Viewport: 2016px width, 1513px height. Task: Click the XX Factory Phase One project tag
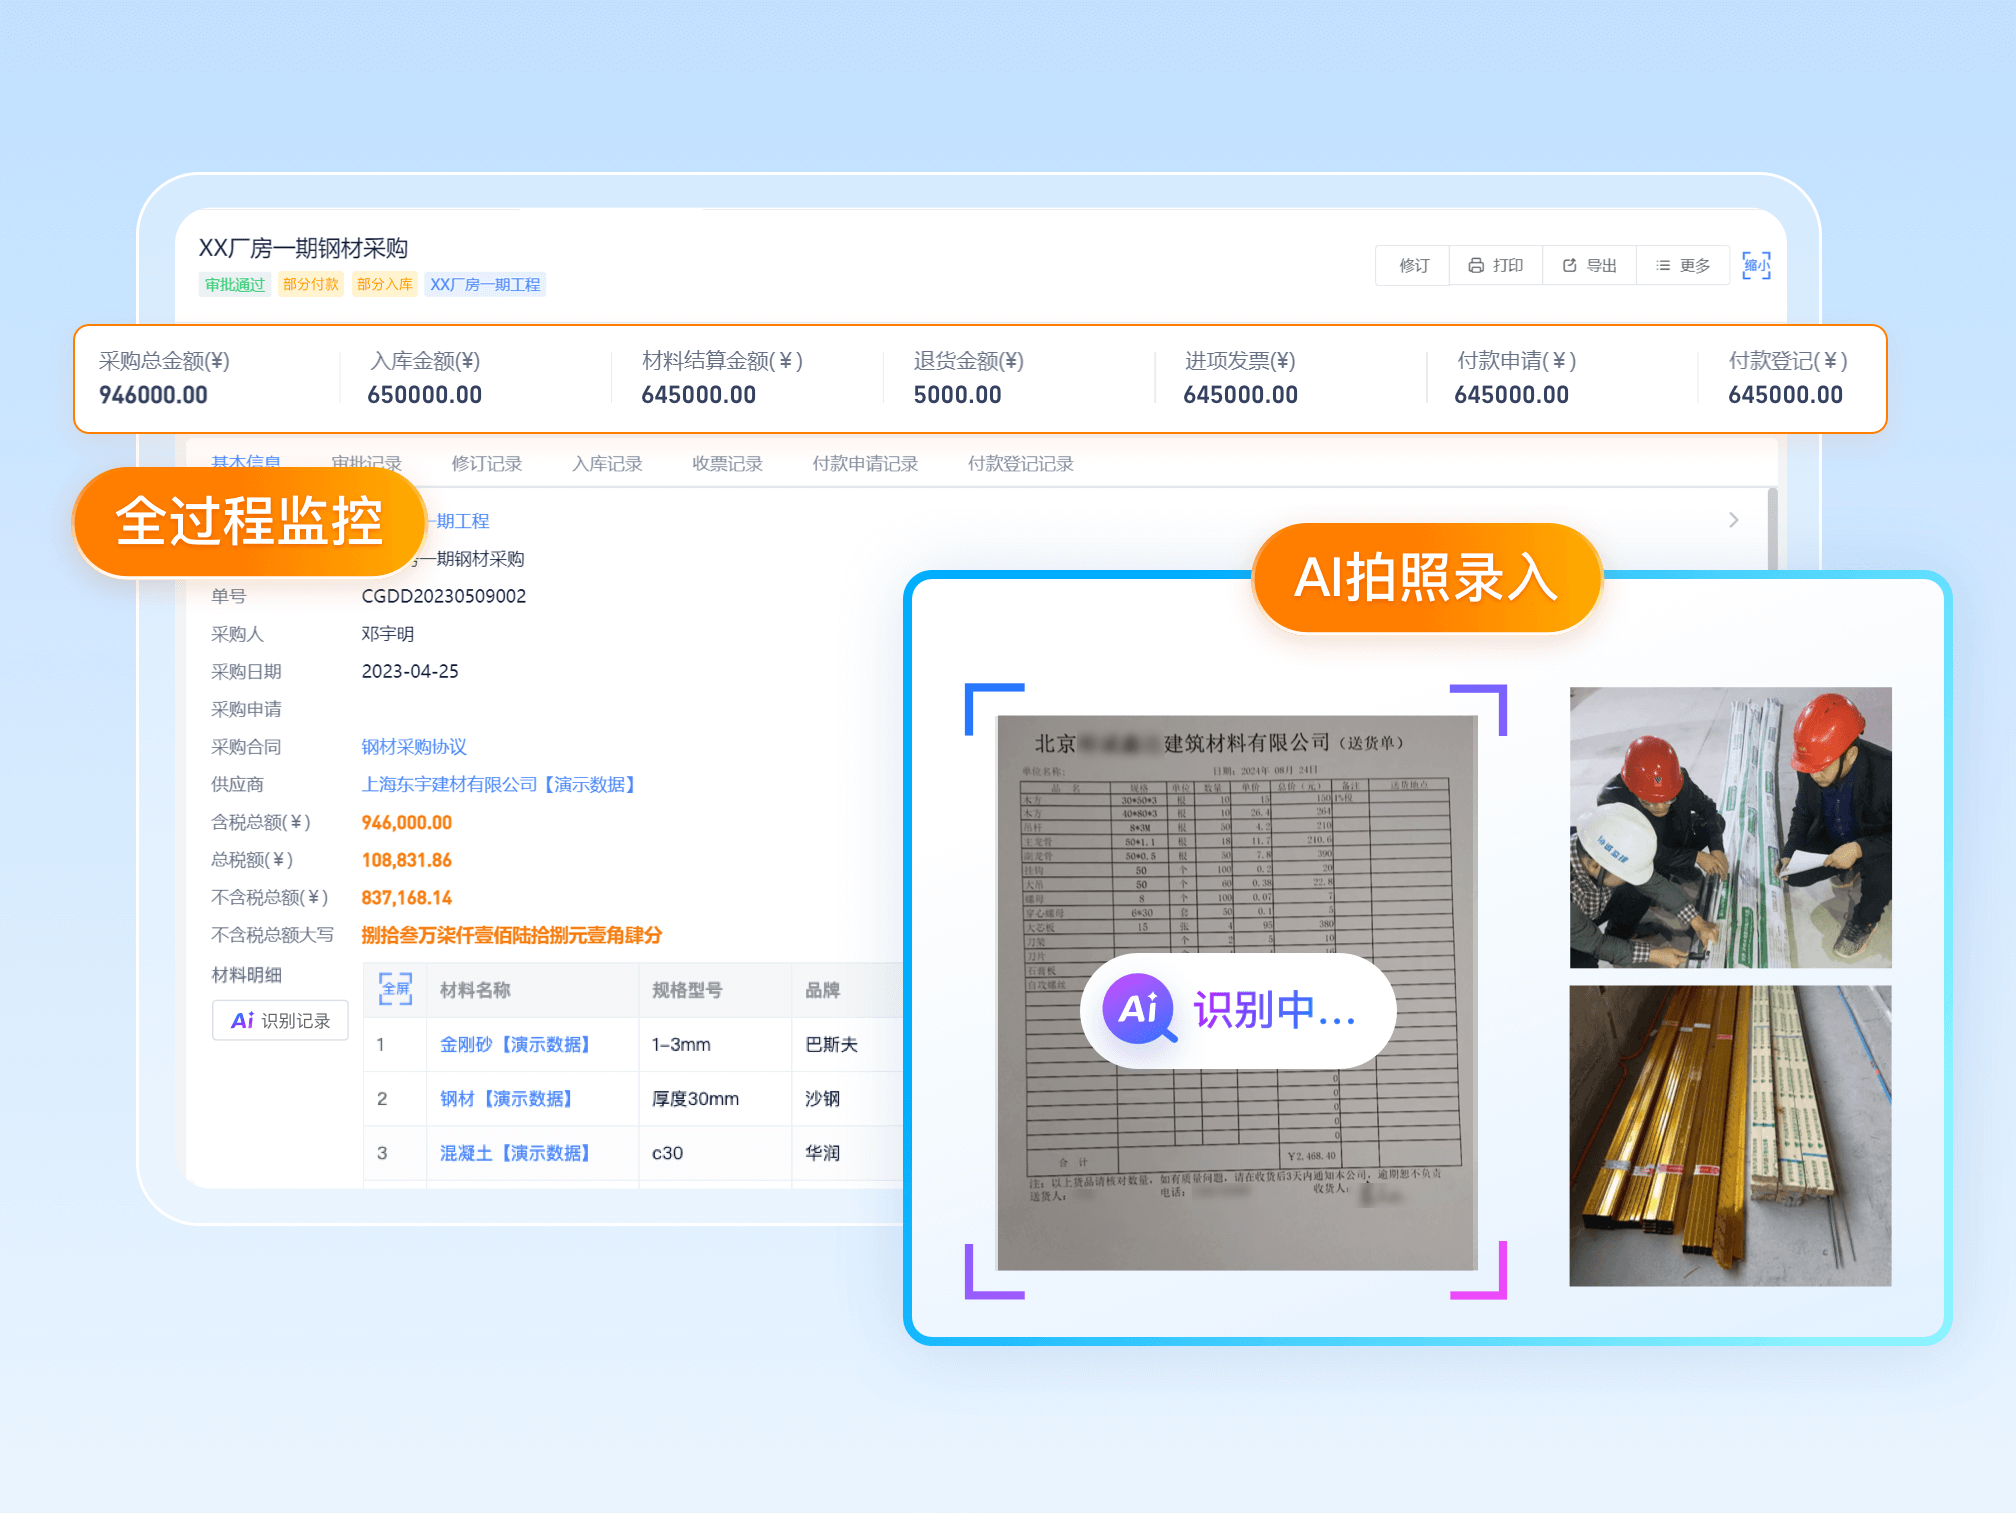pyautogui.click(x=485, y=285)
